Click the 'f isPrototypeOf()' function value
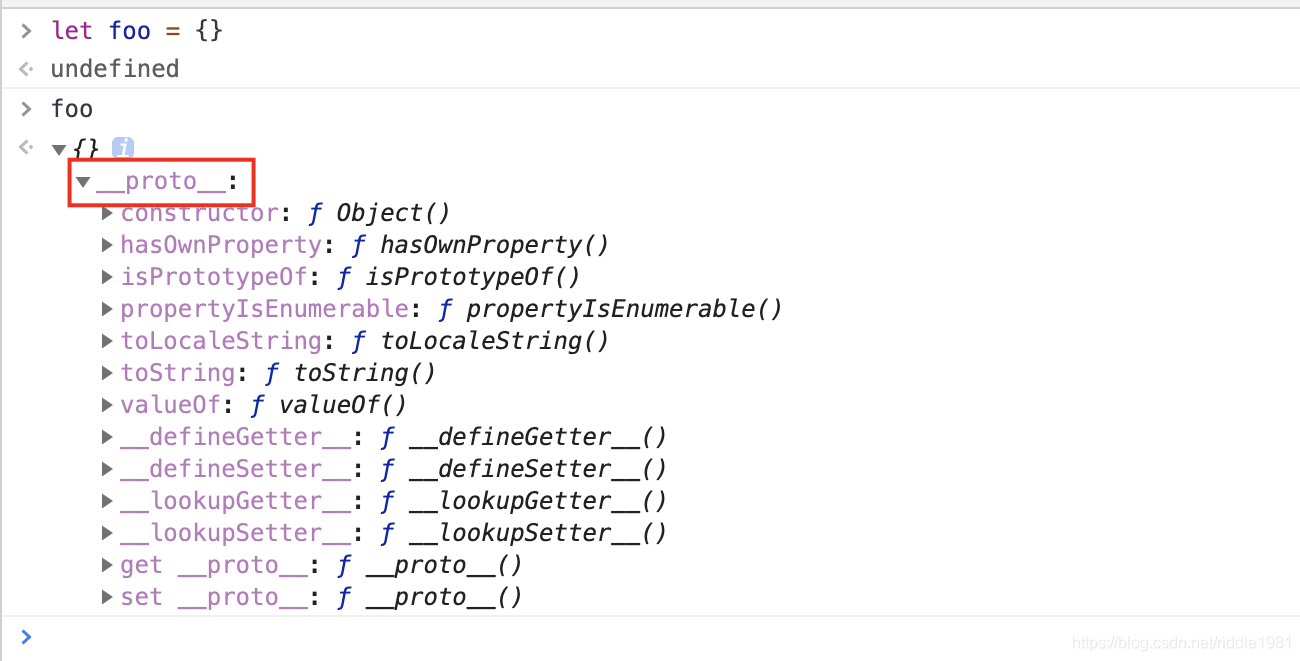The width and height of the screenshot is (1300, 661). point(458,277)
